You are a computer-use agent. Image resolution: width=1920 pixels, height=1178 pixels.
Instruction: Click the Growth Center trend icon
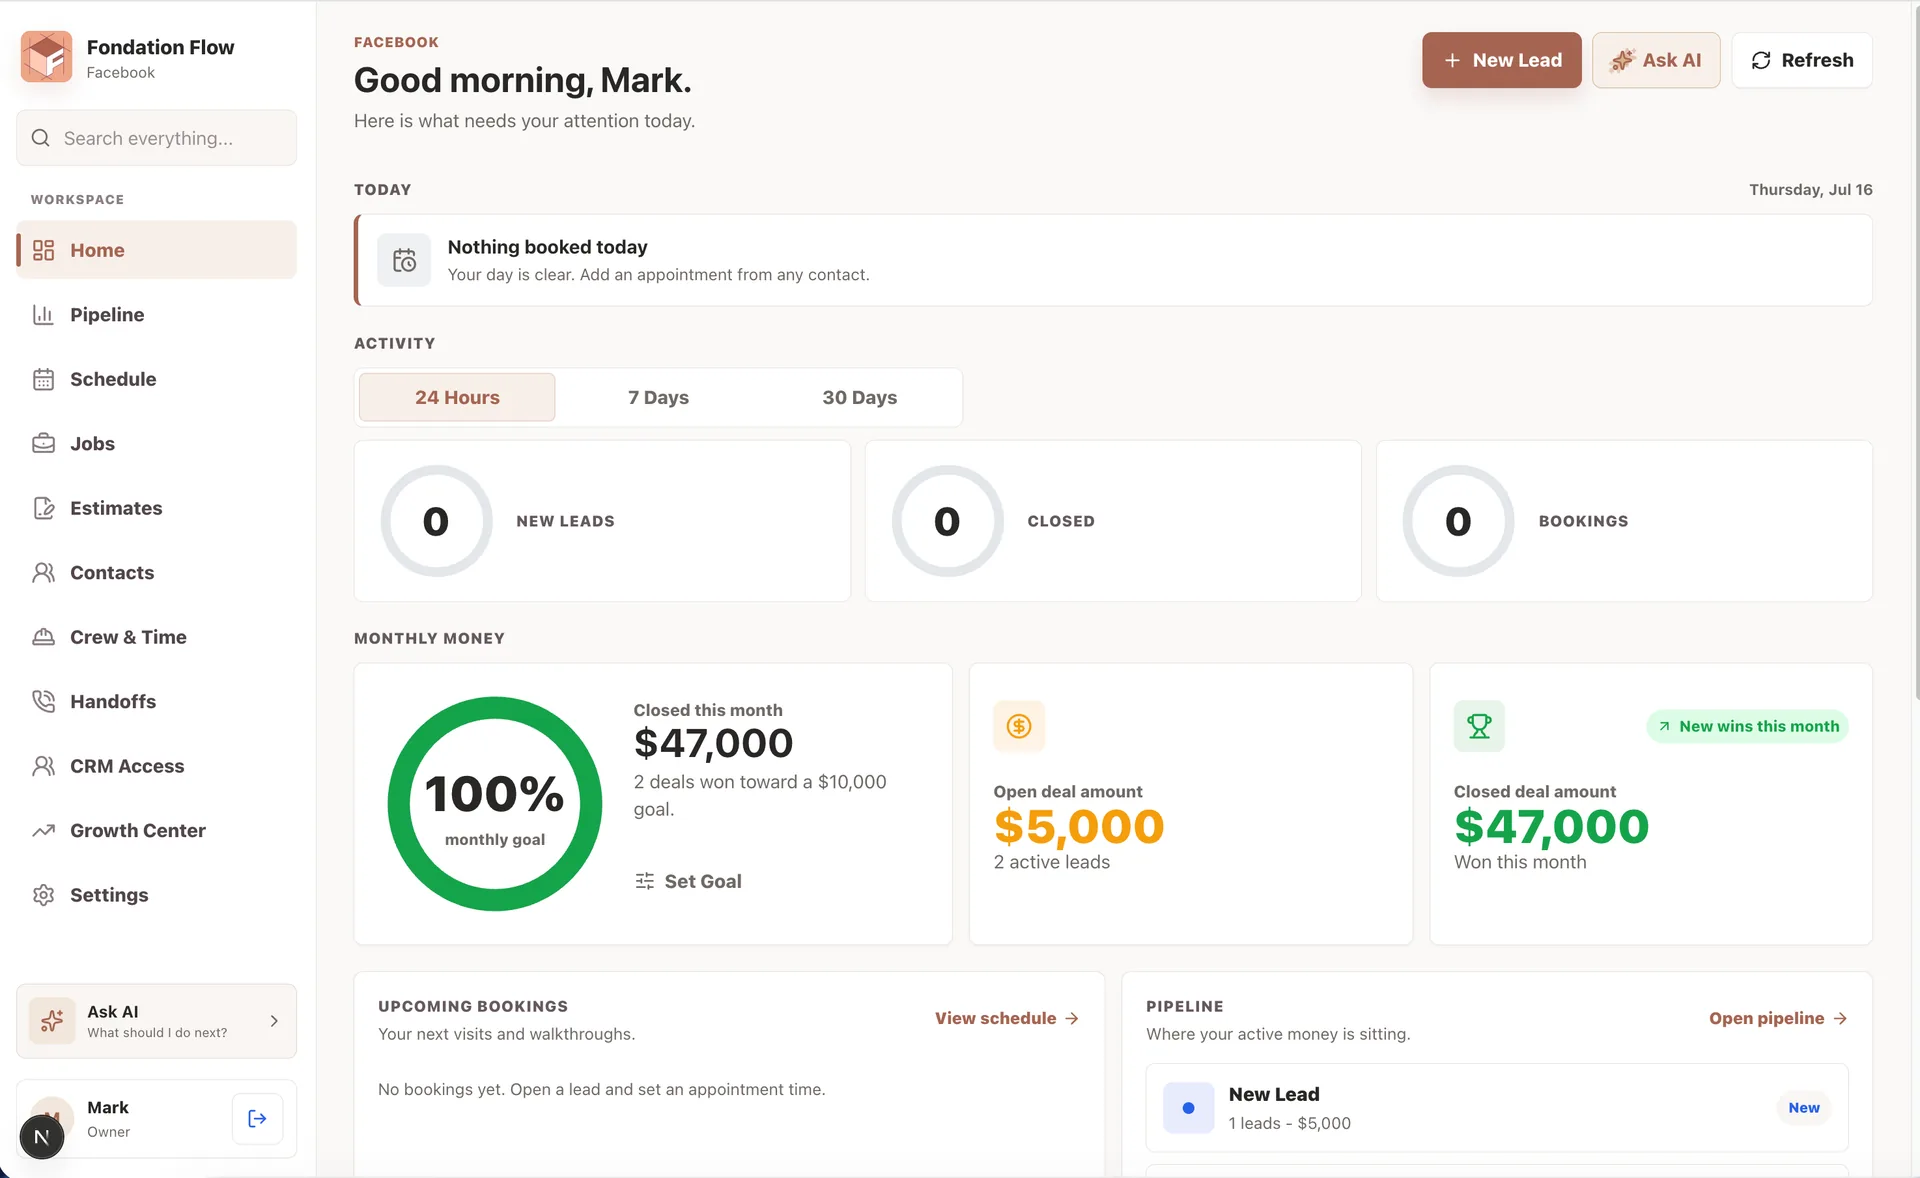43,830
